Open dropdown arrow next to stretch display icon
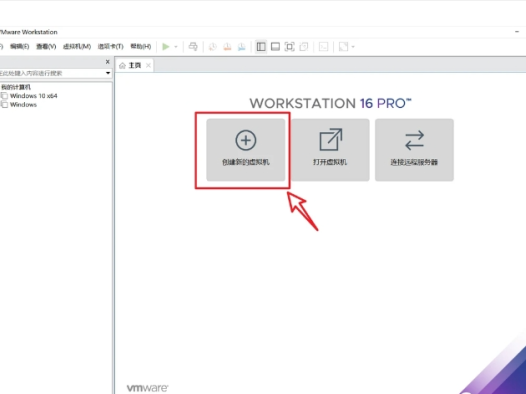526x394 pixels. pos(353,47)
